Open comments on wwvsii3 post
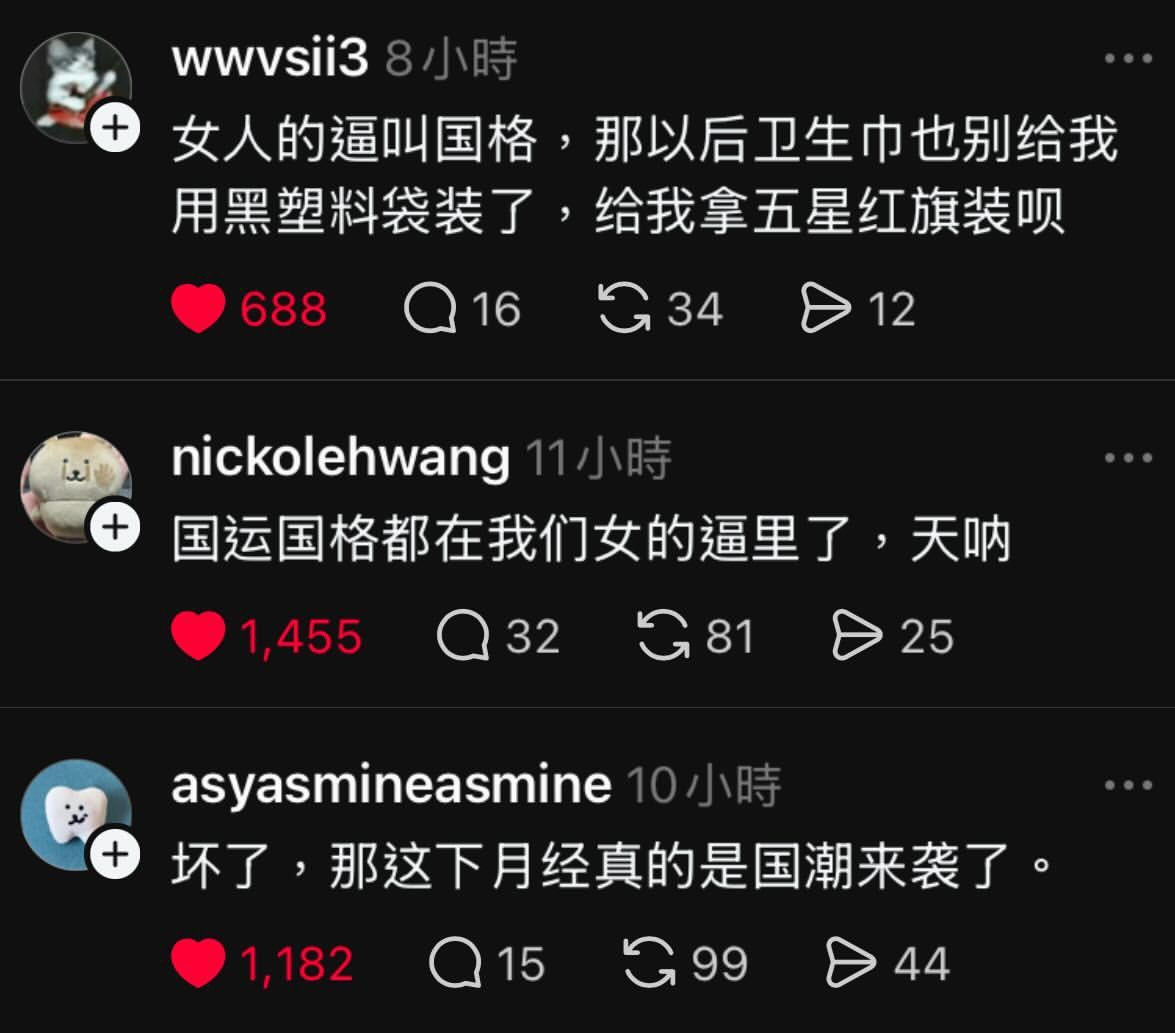Viewport: 1175px width, 1033px height. click(430, 308)
